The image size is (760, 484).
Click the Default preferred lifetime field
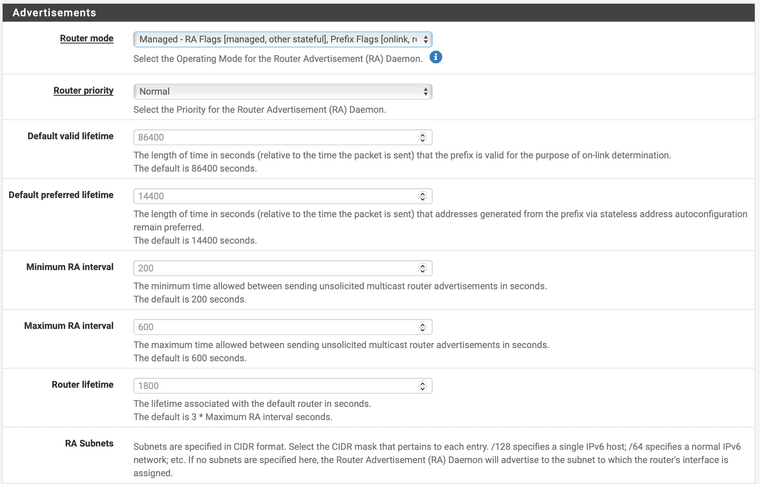pos(283,196)
